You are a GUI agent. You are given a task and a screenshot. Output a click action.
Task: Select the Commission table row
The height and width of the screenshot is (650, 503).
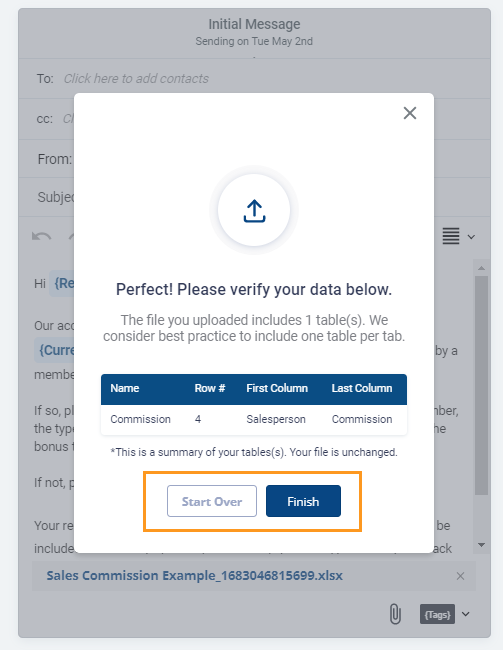tap(254, 420)
